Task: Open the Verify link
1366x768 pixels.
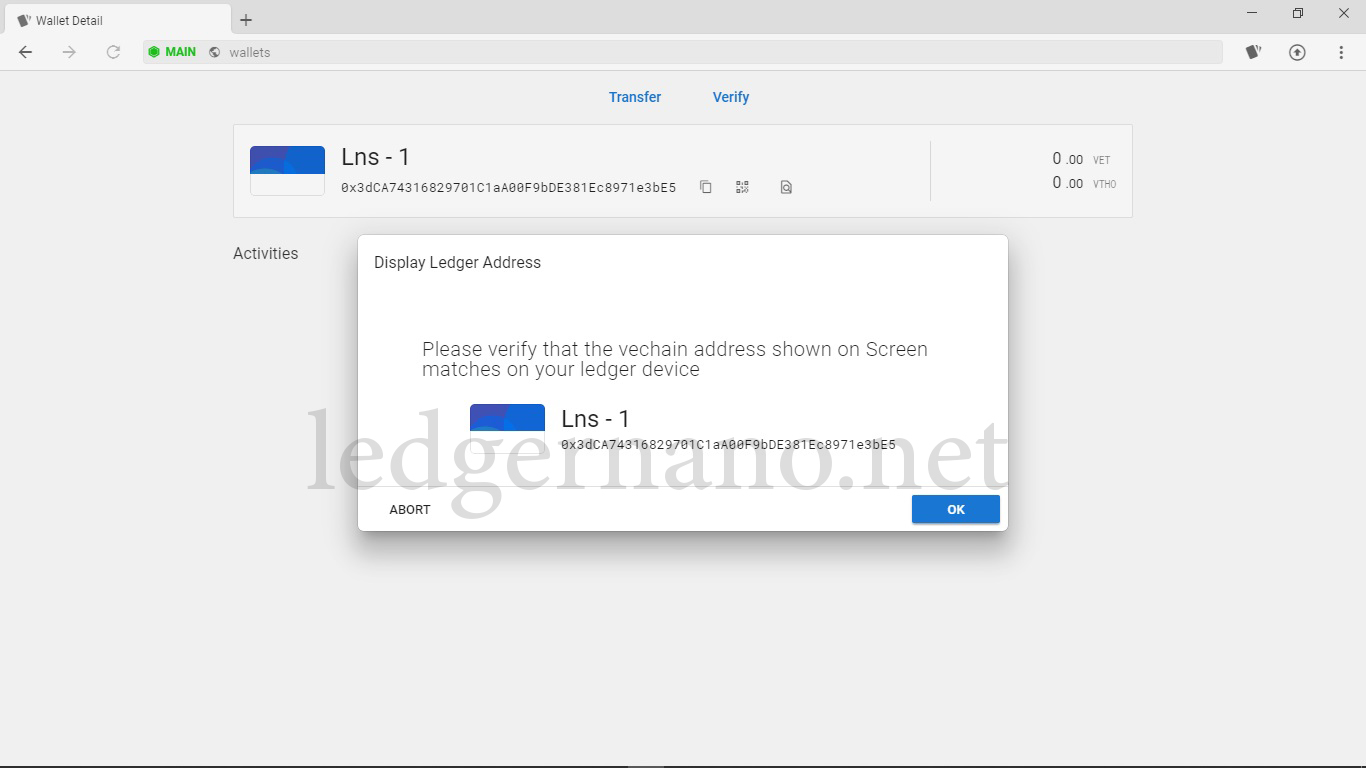Action: [x=731, y=97]
